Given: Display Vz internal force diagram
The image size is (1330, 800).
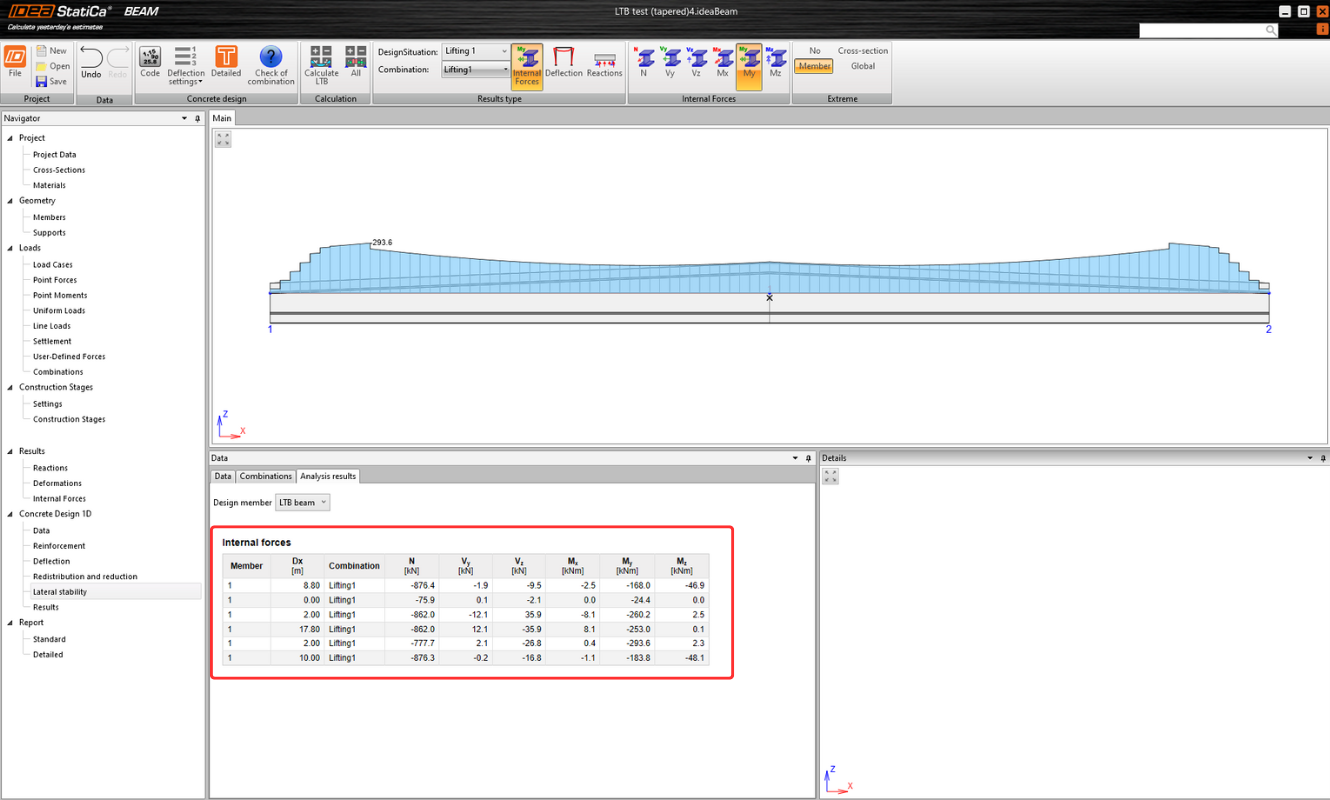Looking at the screenshot, I should click(696, 62).
